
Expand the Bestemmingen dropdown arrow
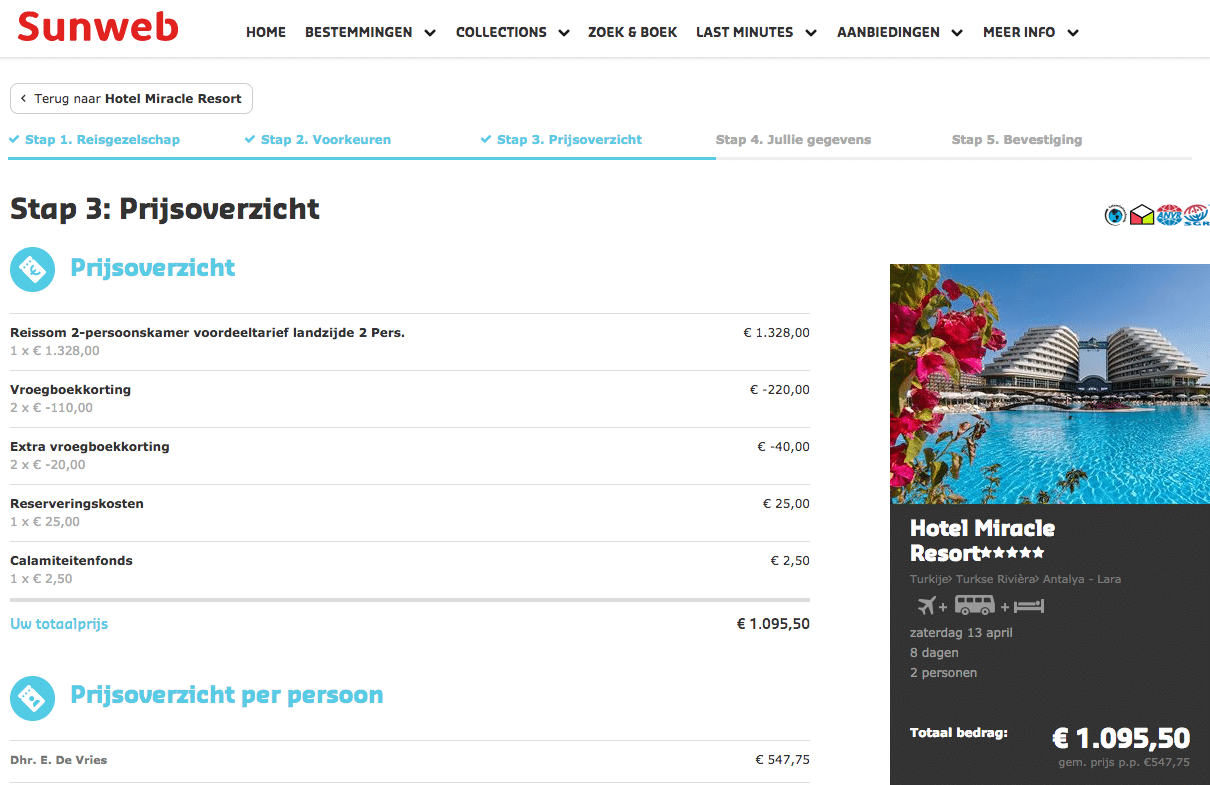point(430,33)
